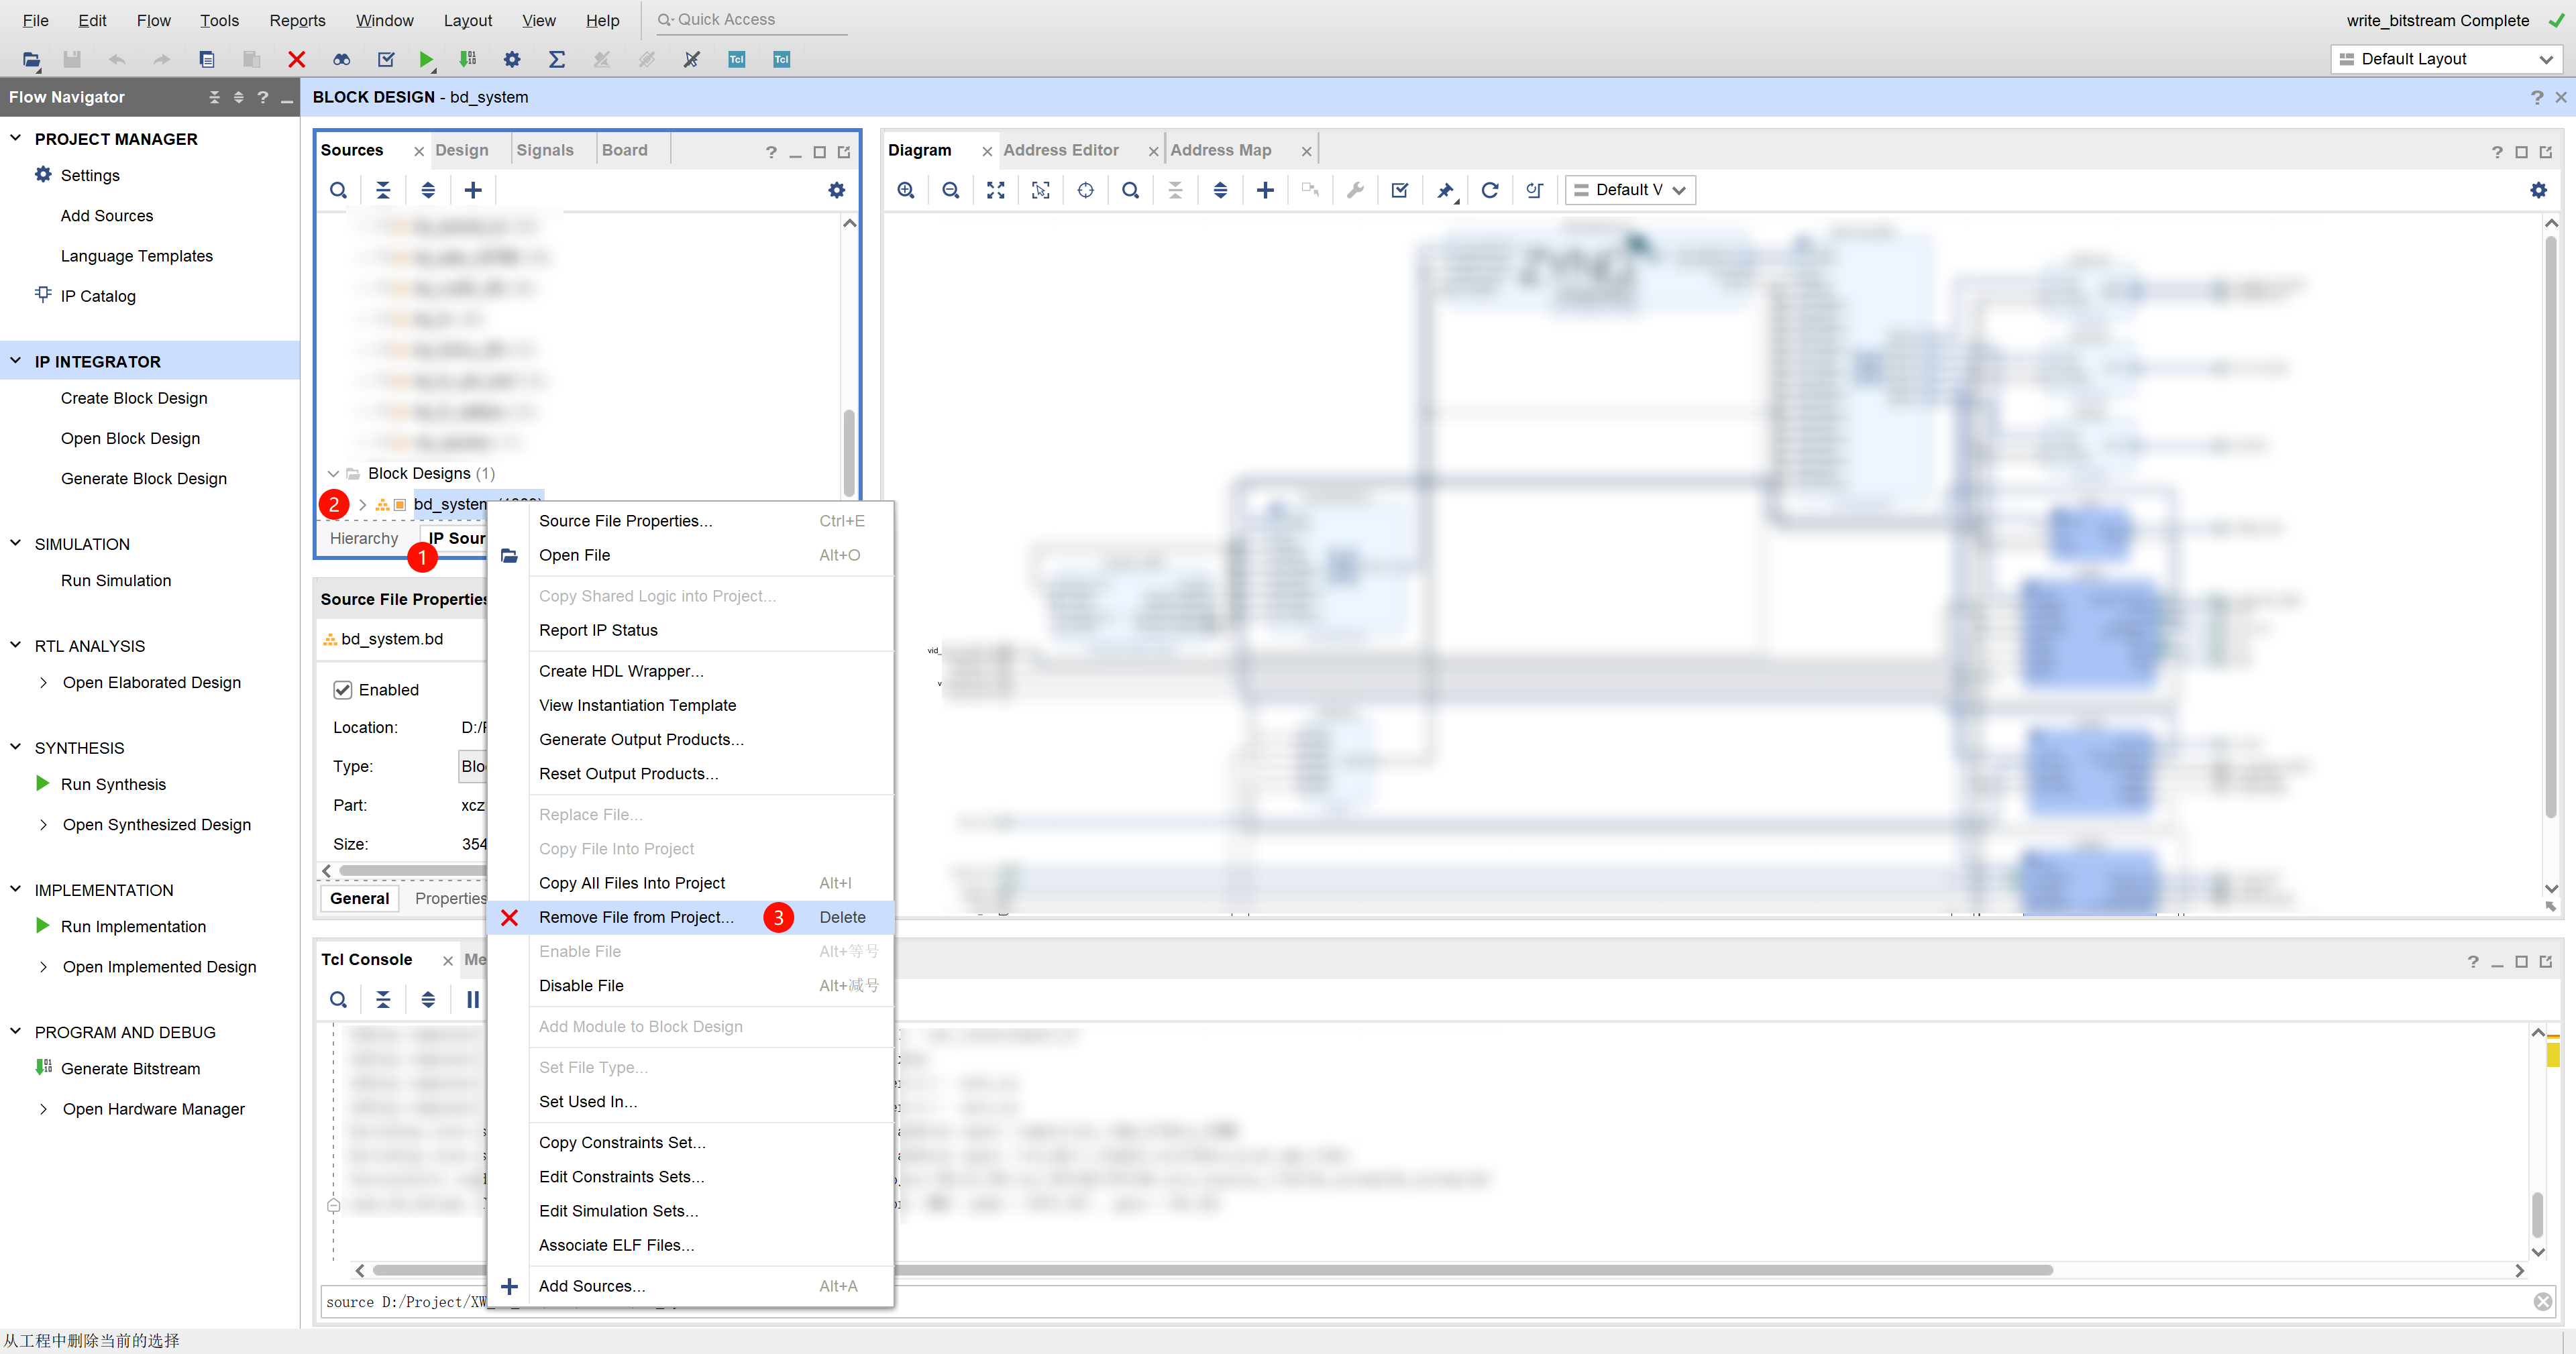Open the Reports menu
The height and width of the screenshot is (1354, 2576).
click(297, 20)
